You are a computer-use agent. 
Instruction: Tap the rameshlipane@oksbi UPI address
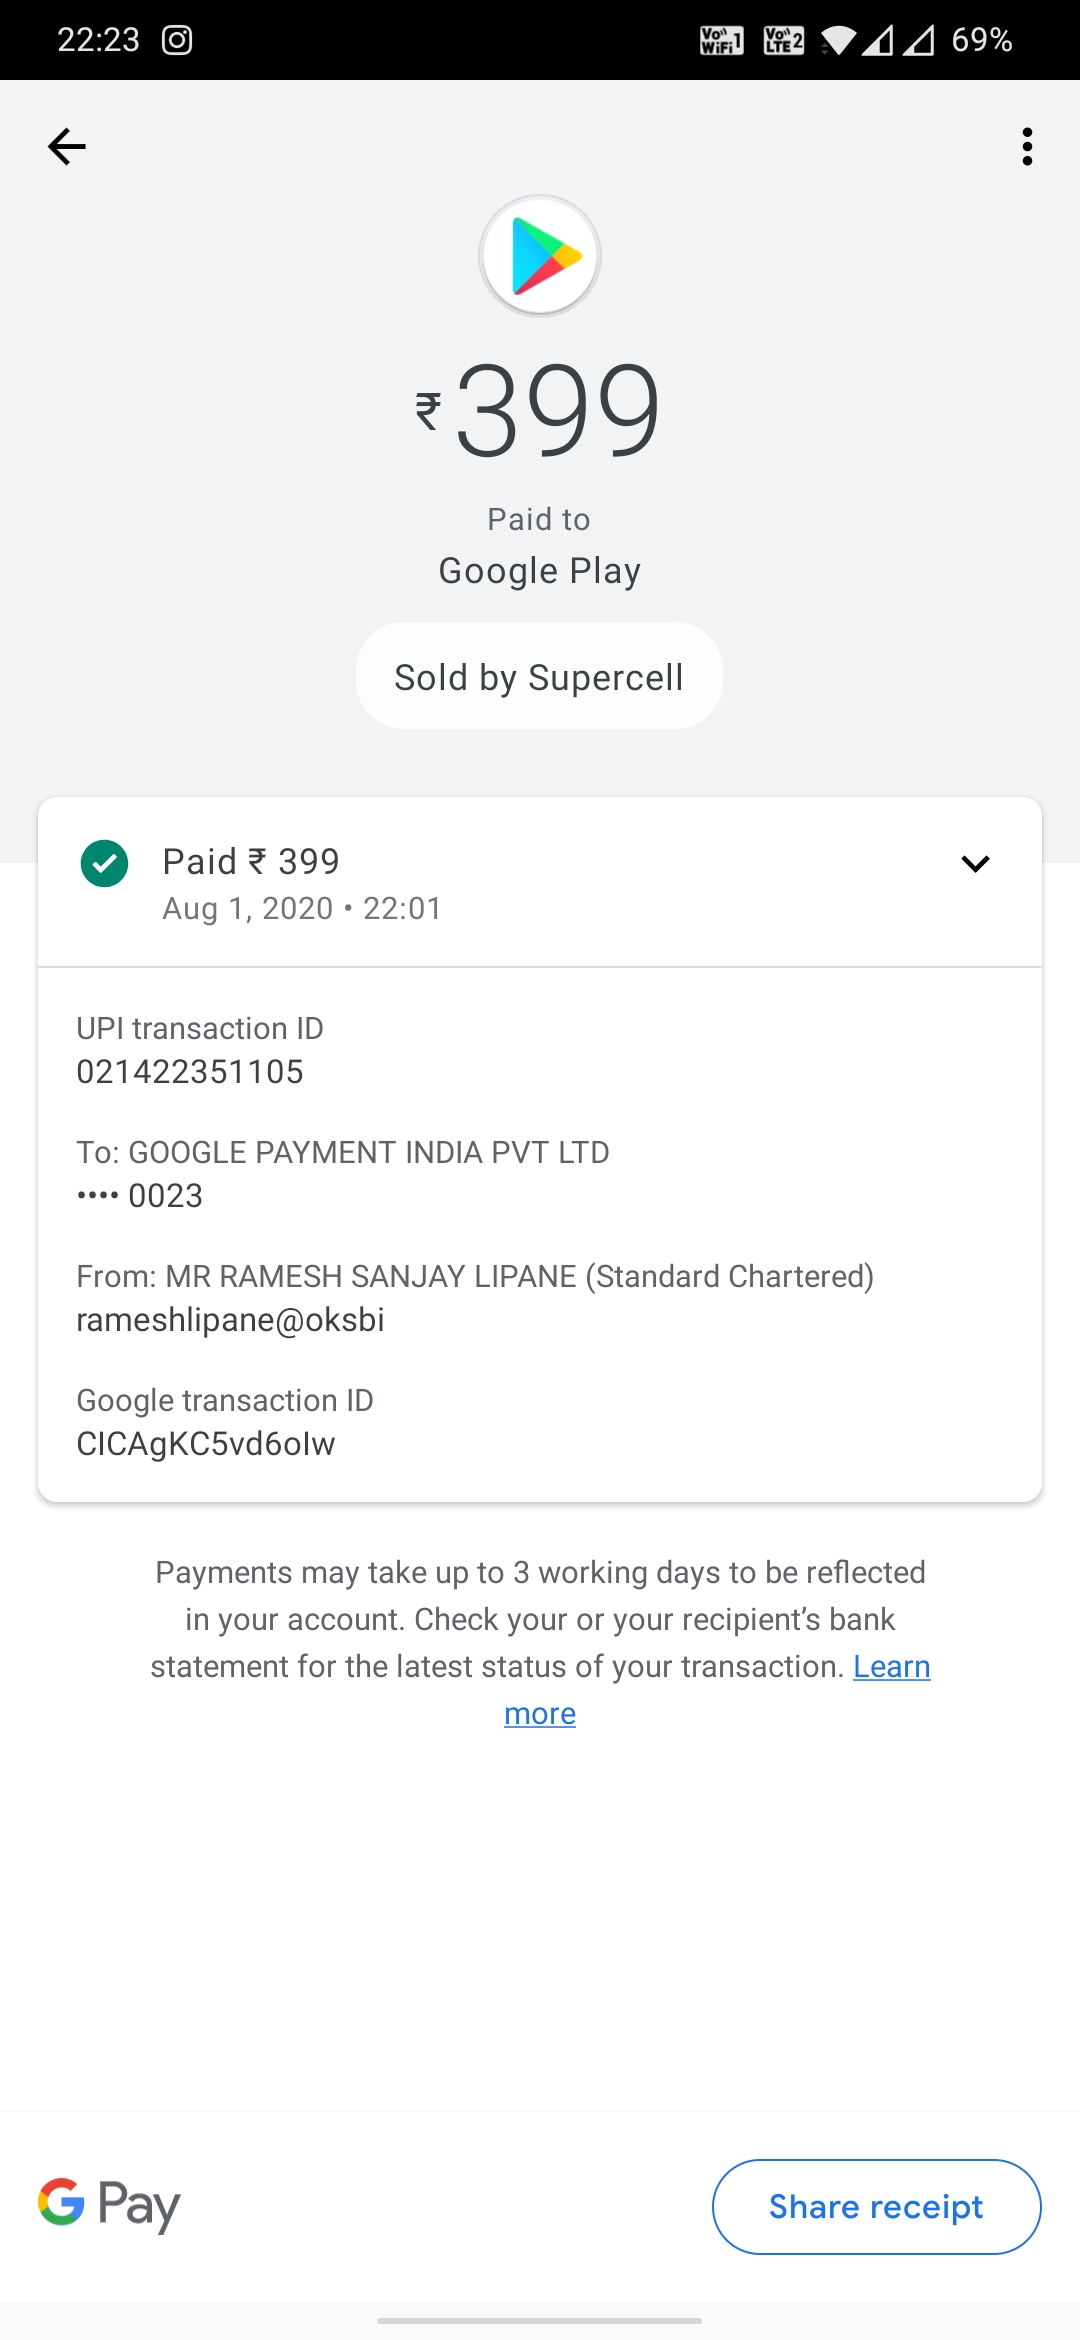pos(231,1320)
